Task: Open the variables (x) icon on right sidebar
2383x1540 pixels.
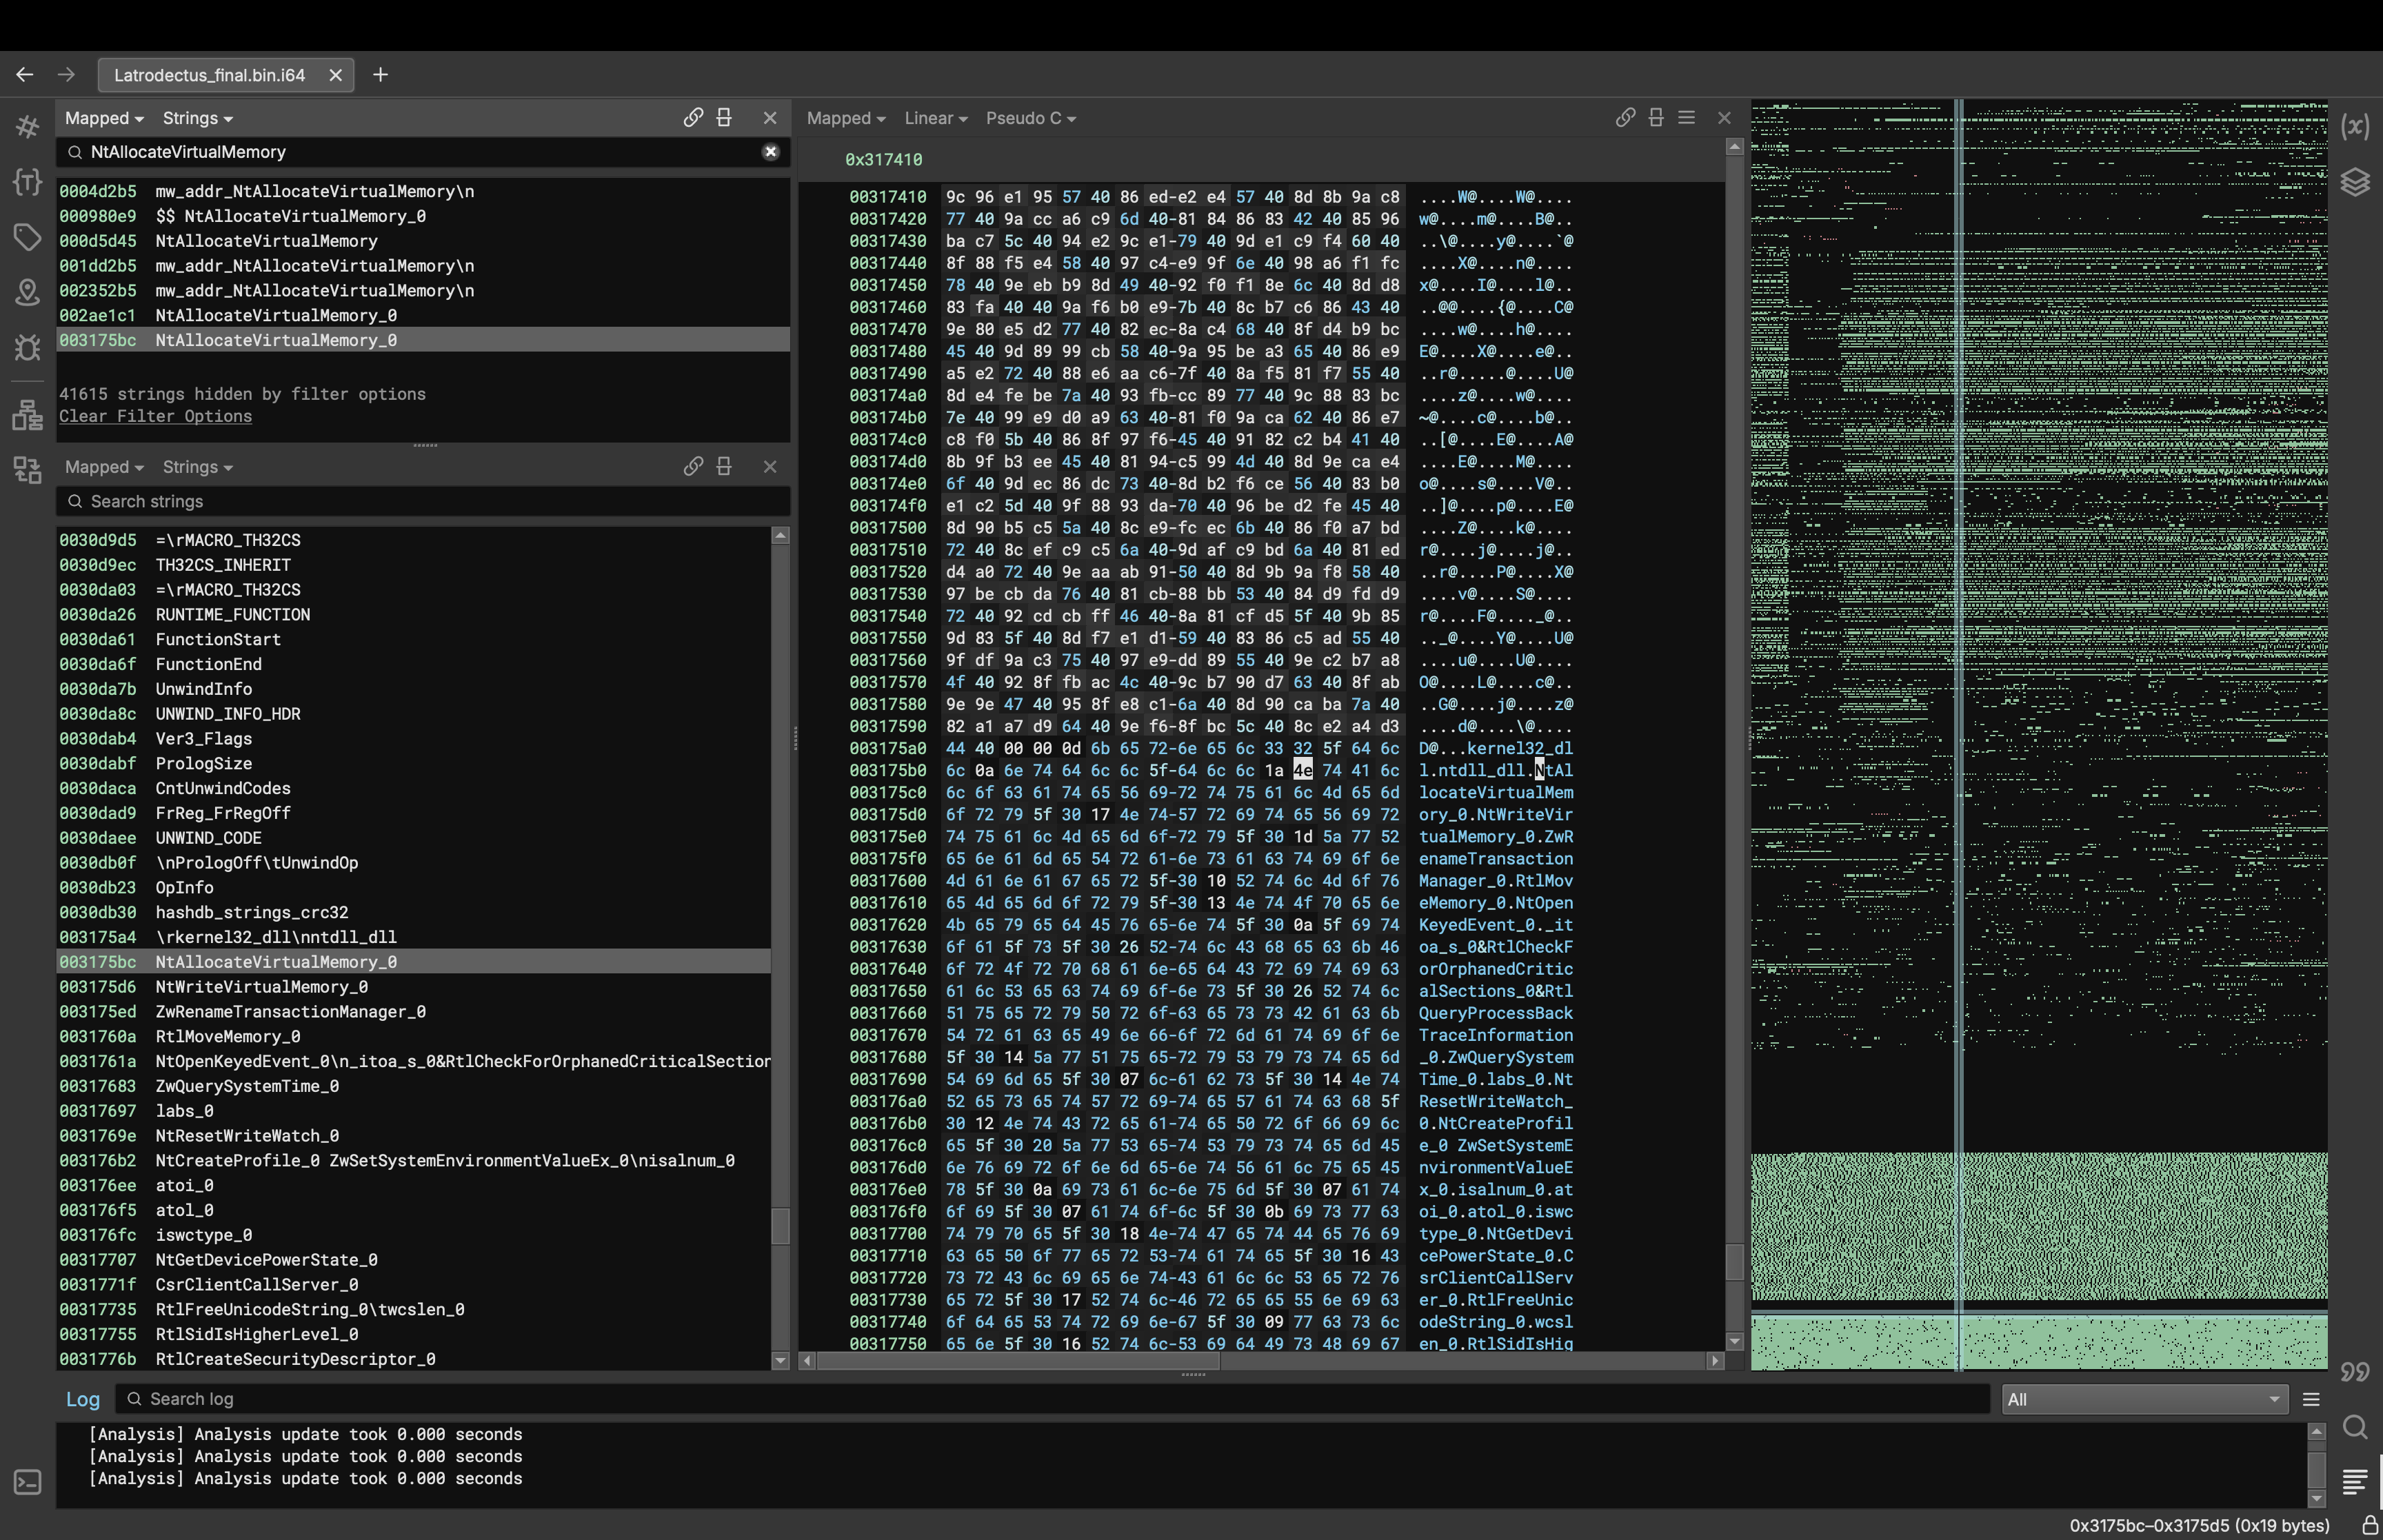Action: [2355, 127]
